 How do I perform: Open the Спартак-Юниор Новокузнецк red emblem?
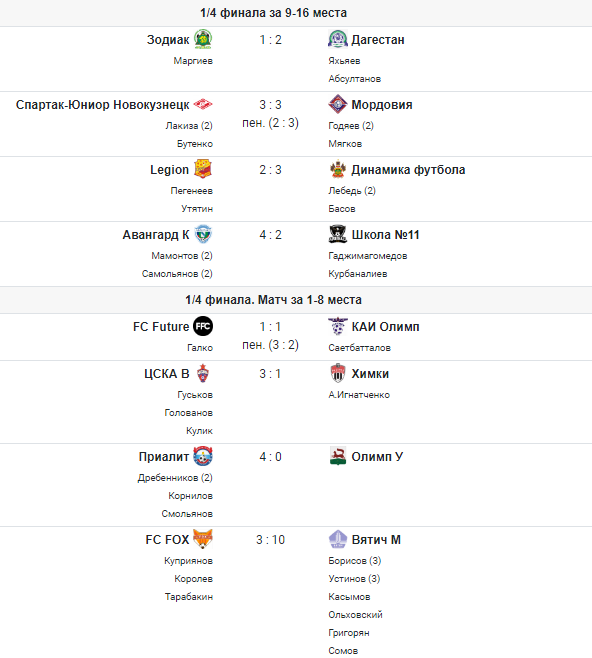[x=203, y=104]
